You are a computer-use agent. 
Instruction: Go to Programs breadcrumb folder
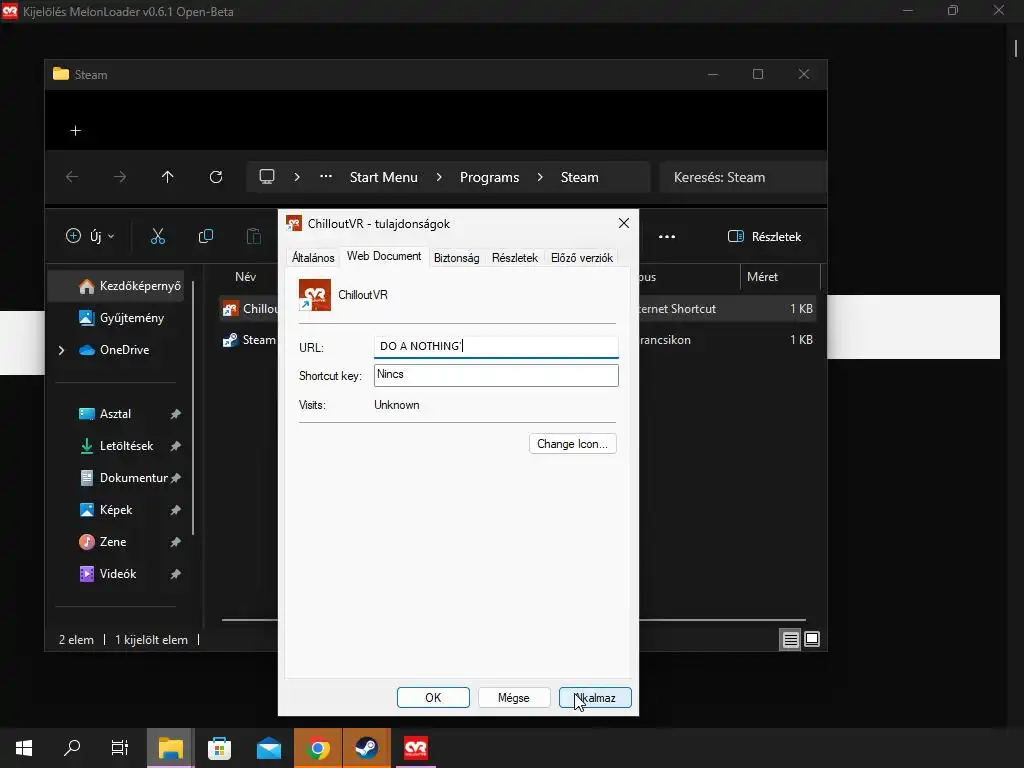click(x=489, y=177)
